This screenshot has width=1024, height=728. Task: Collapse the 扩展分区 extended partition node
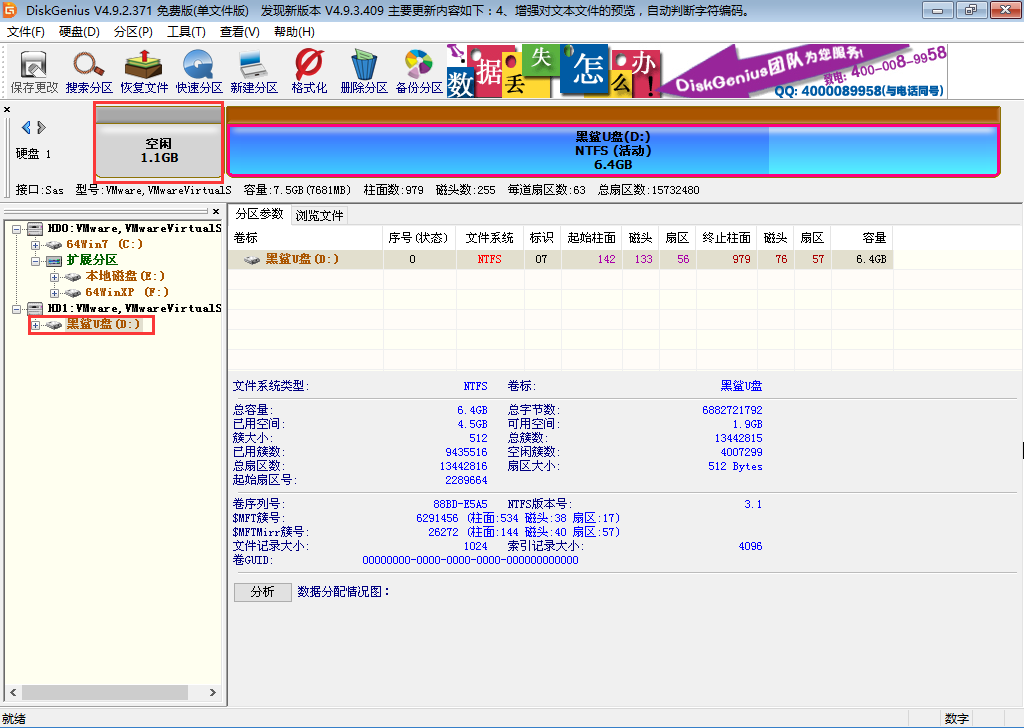click(x=36, y=260)
